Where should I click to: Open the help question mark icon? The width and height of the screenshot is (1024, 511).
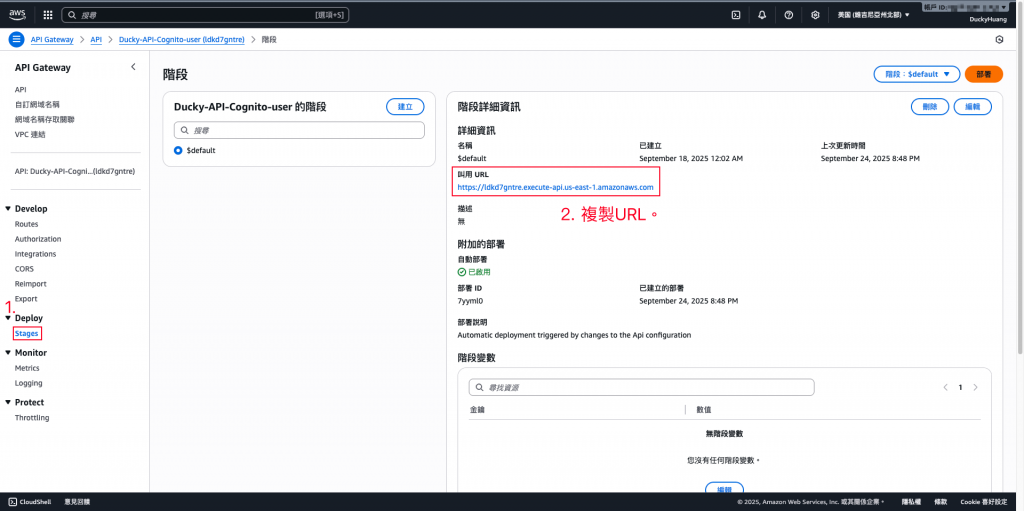click(x=789, y=14)
